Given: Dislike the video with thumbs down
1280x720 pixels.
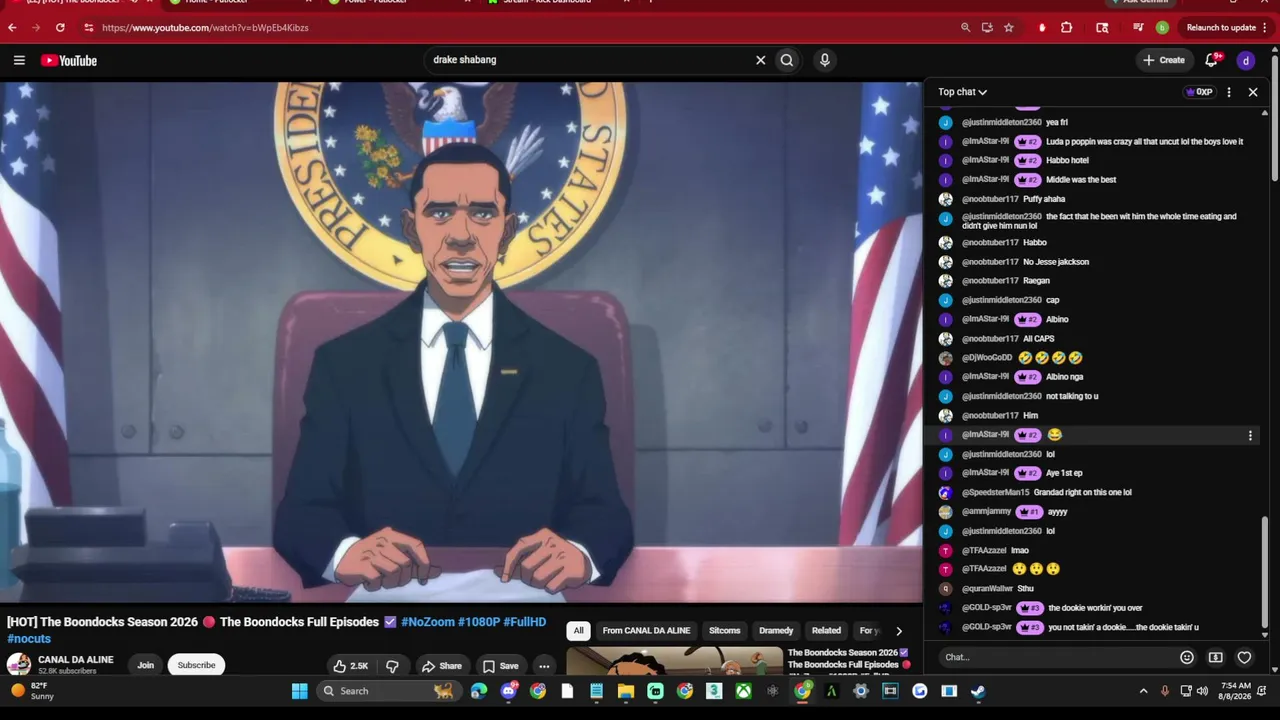Looking at the screenshot, I should tap(392, 666).
